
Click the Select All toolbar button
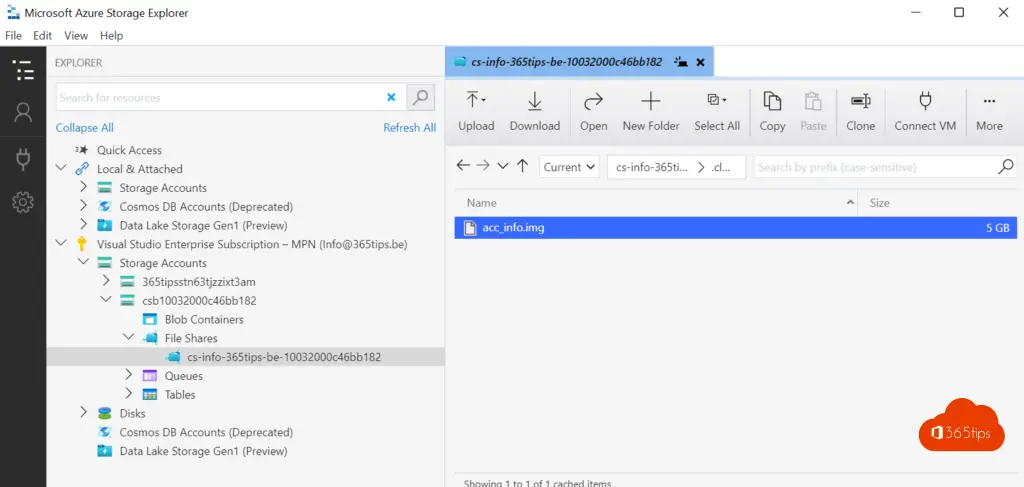pyautogui.click(x=717, y=112)
